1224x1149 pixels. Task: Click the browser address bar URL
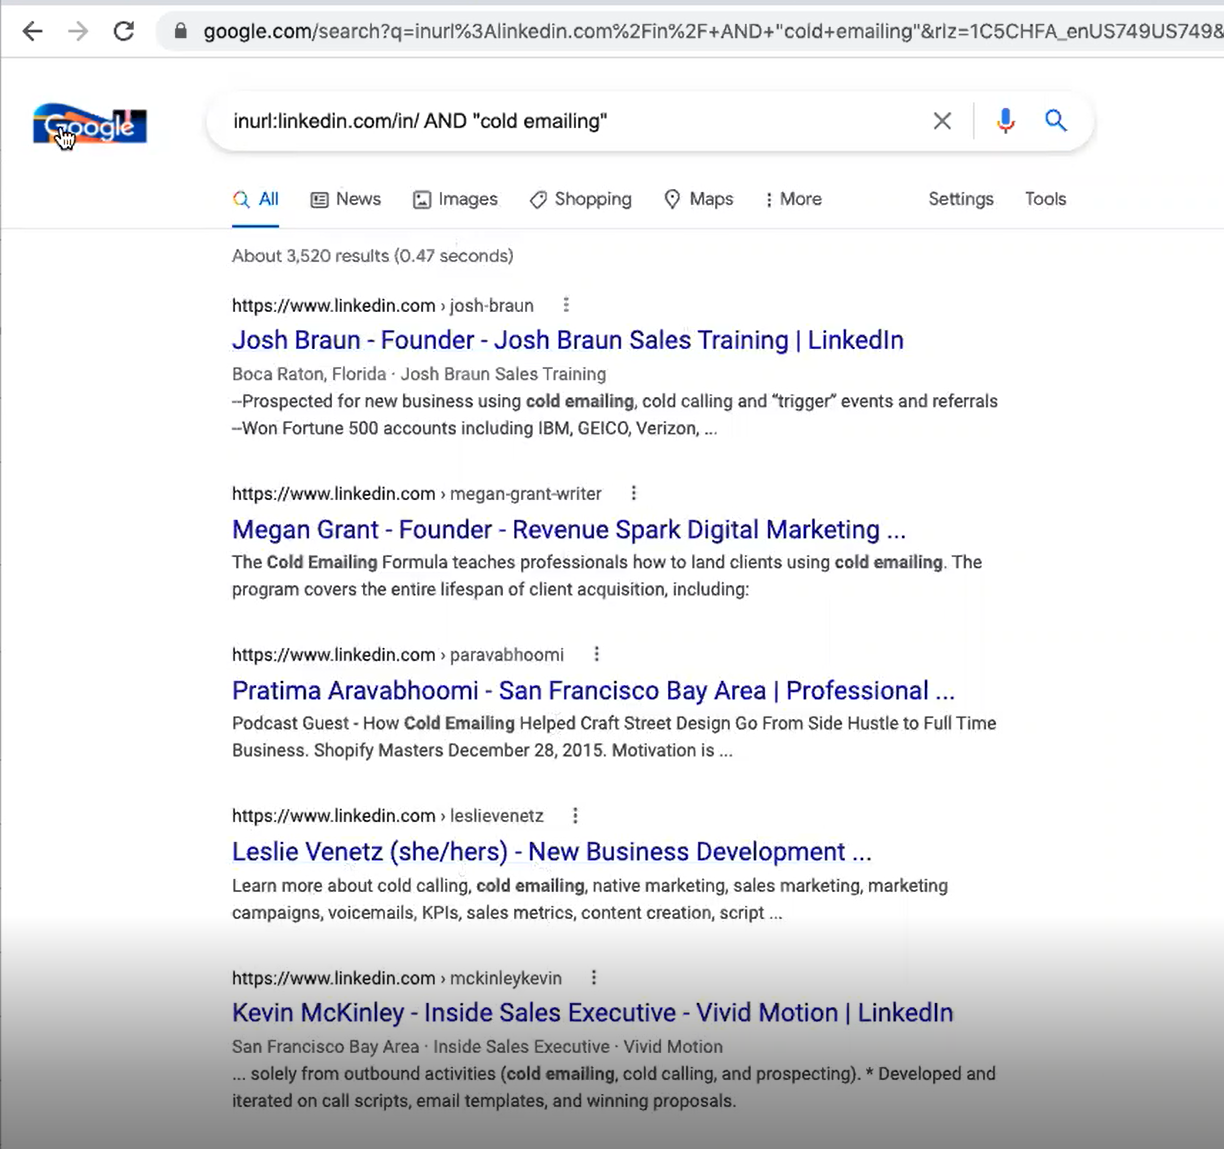[712, 31]
